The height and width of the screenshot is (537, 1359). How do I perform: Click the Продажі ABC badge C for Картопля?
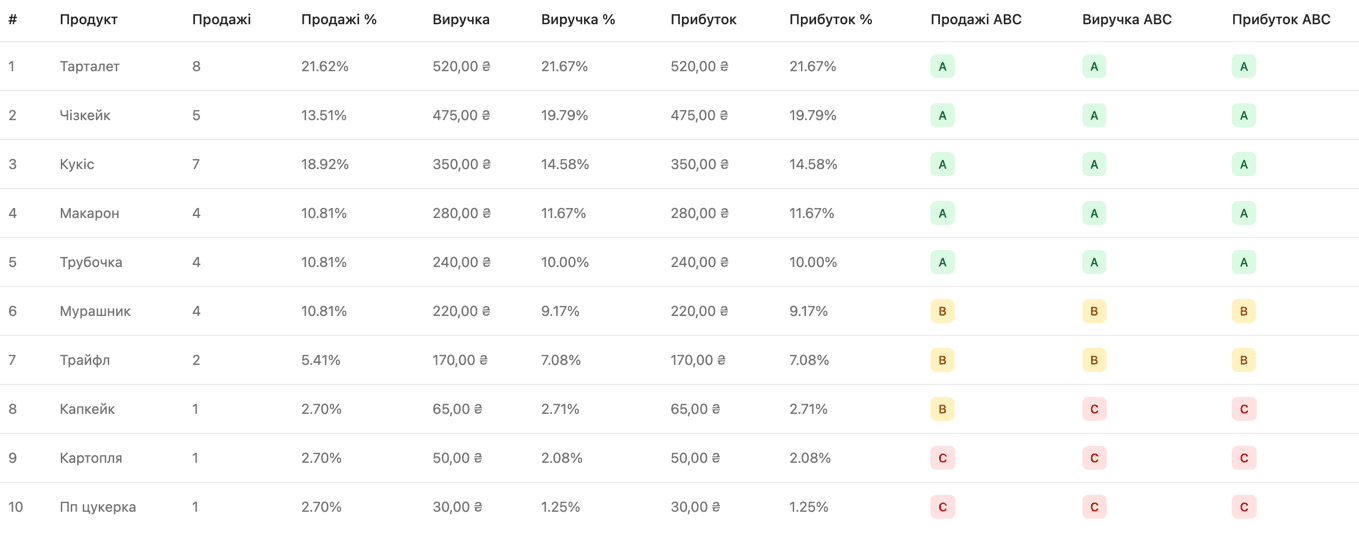(943, 458)
